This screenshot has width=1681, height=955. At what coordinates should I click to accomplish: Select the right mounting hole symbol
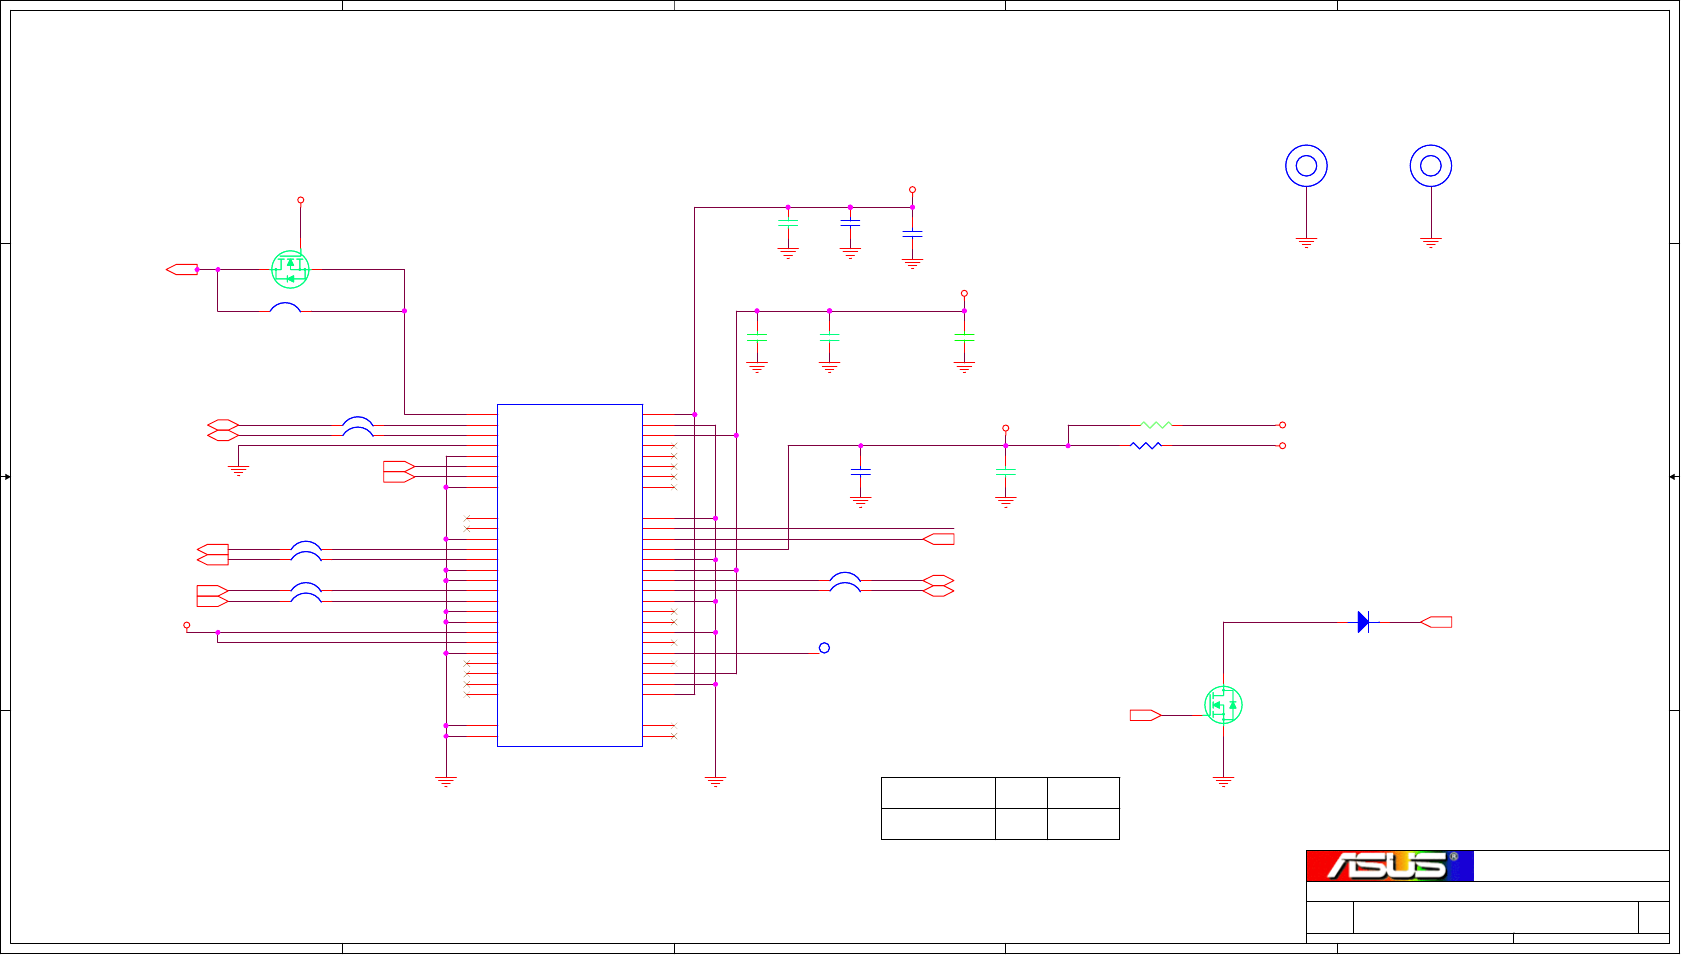coord(1431,166)
